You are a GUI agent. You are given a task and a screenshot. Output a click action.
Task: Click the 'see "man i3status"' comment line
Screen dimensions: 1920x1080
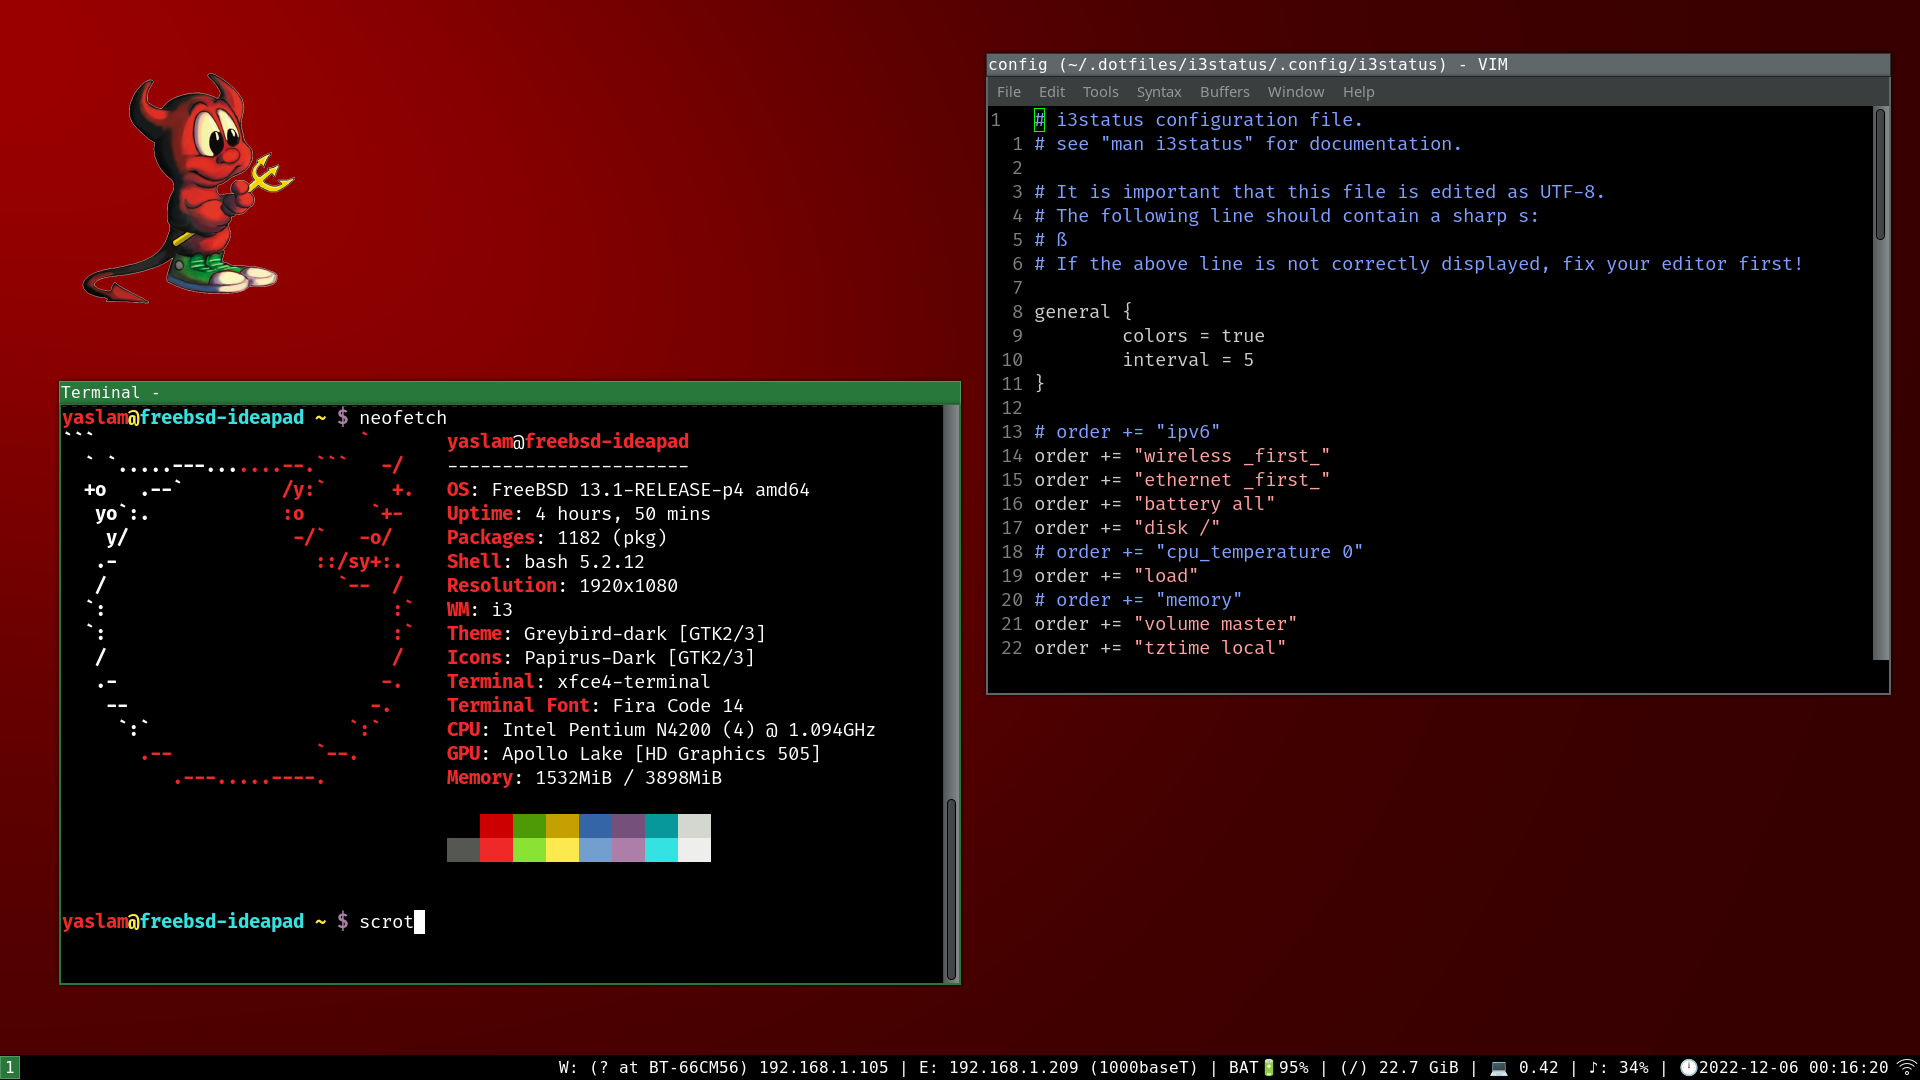pyautogui.click(x=1248, y=144)
